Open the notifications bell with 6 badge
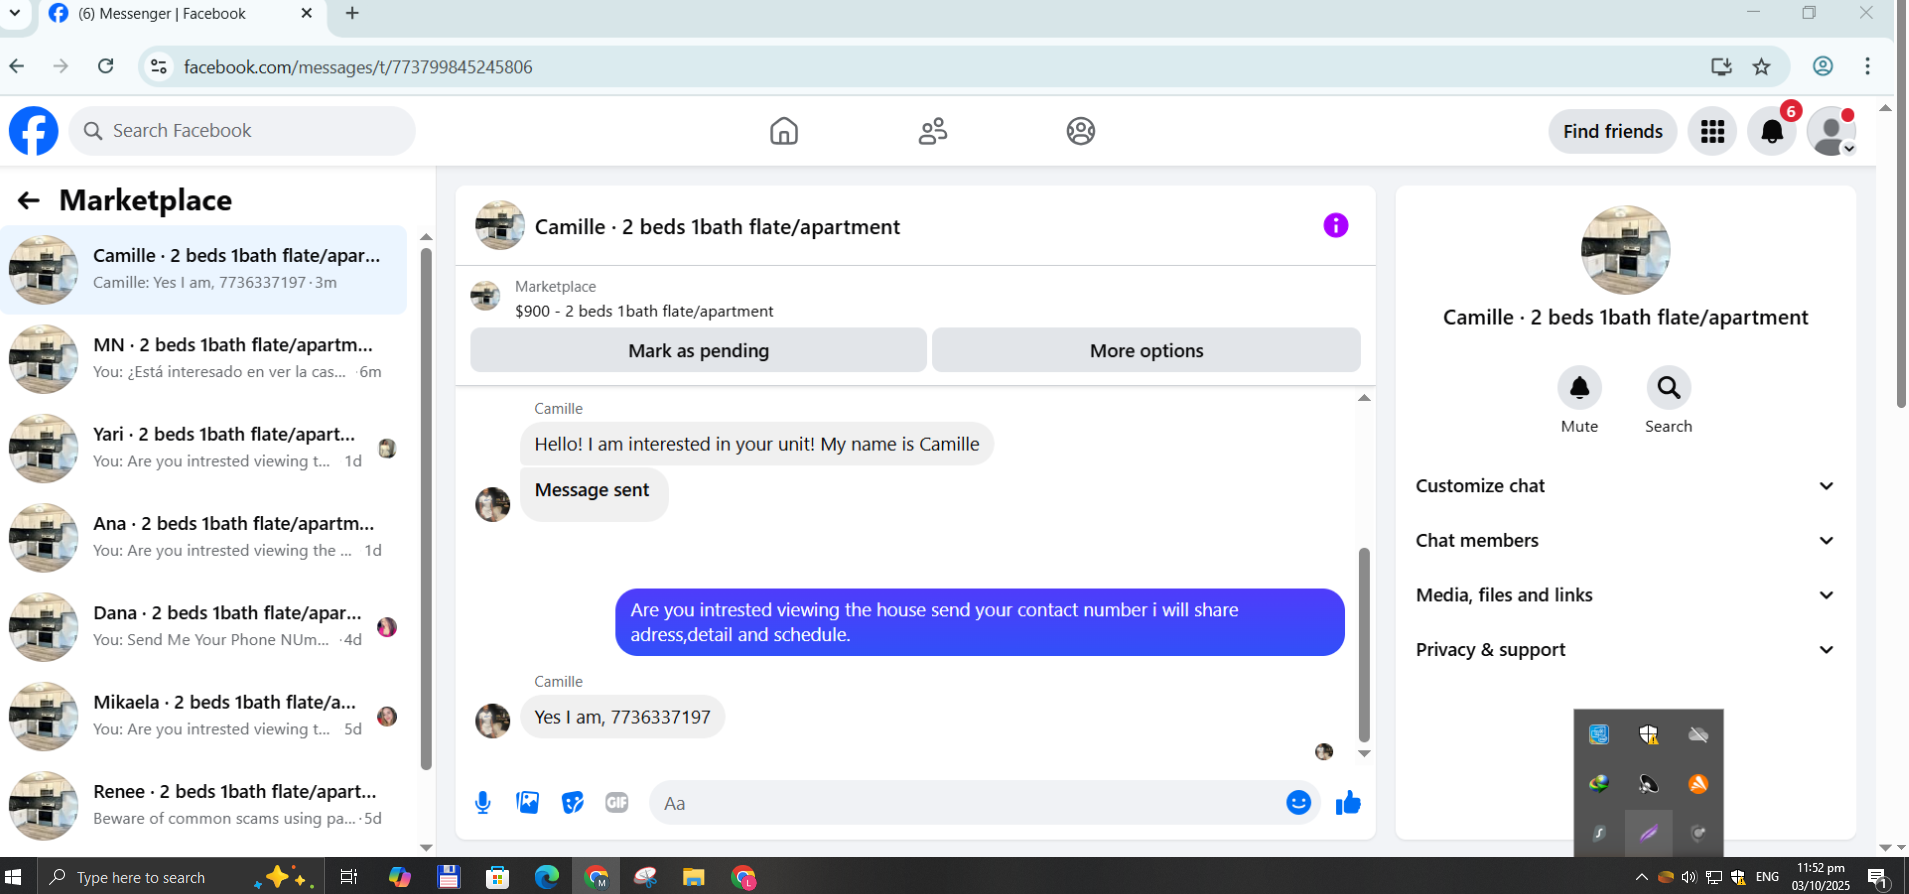The width and height of the screenshot is (1909, 894). [x=1772, y=131]
